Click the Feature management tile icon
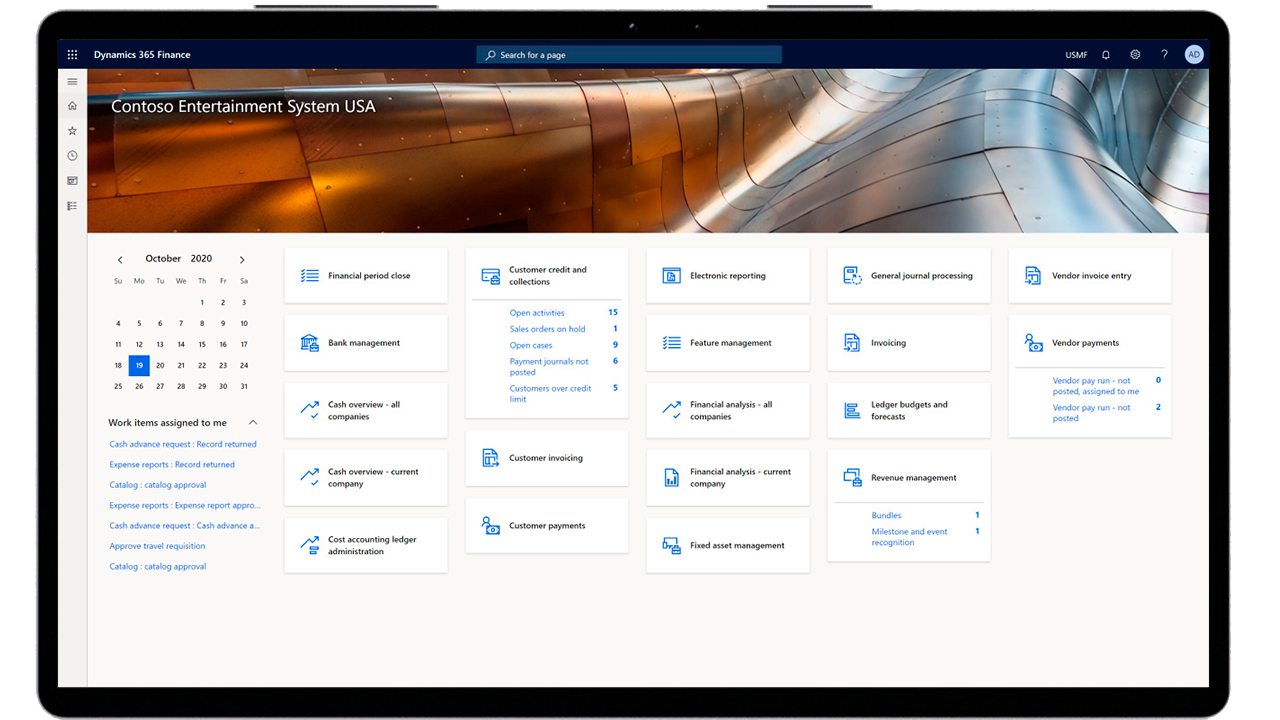Screen dimensions: 1280x720 point(672,343)
